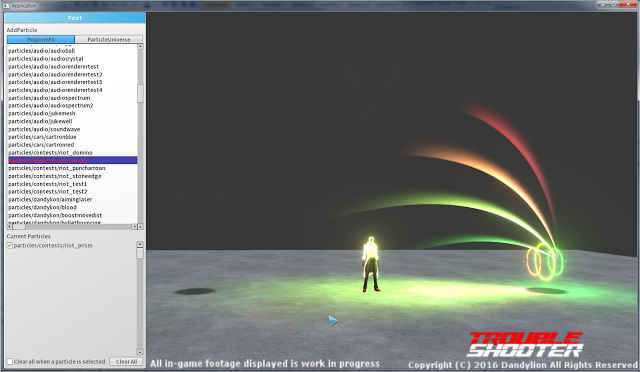The height and width of the screenshot is (372, 640).
Task: Click the glowing character in the viewport
Action: pos(371,264)
